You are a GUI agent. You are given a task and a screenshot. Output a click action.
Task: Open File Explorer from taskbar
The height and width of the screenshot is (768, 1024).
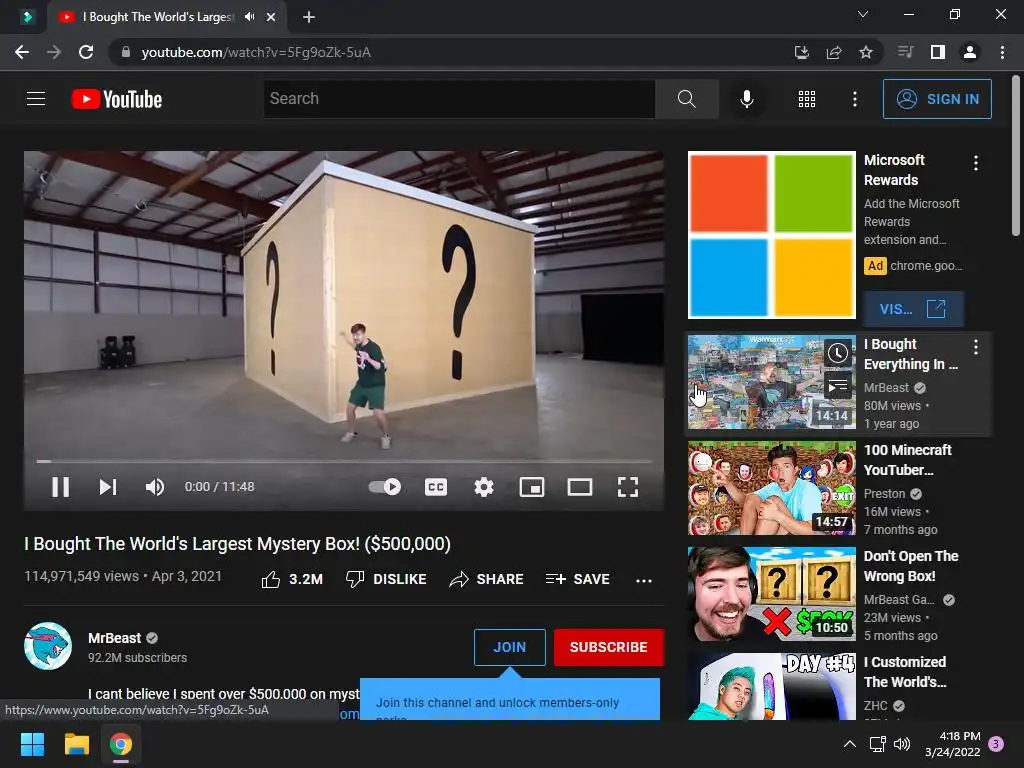click(76, 744)
